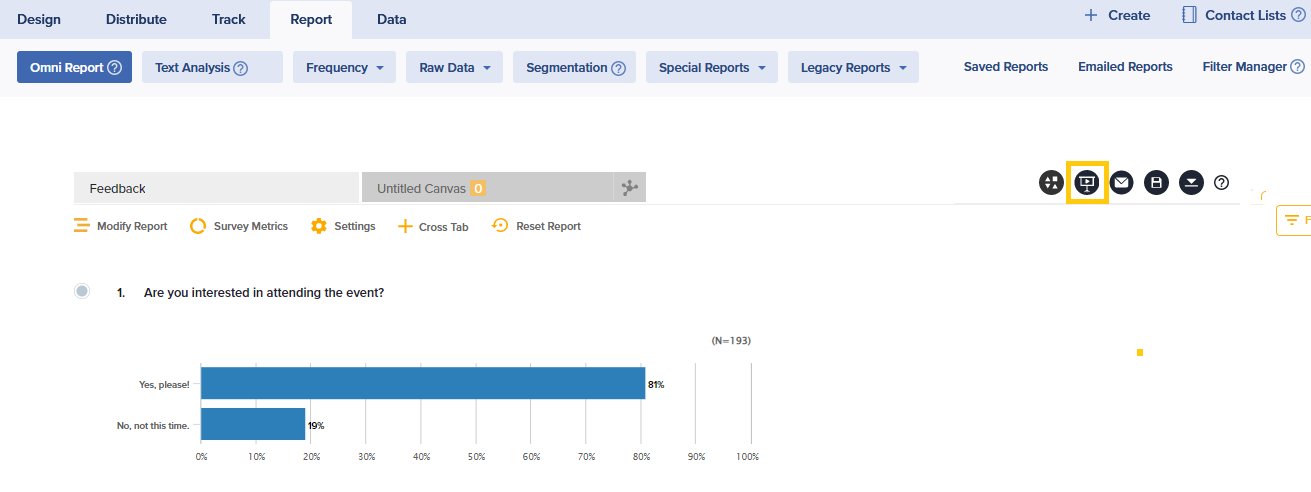The height and width of the screenshot is (492, 1311).
Task: Open the Special Reports dropdown
Action: pyautogui.click(x=711, y=68)
